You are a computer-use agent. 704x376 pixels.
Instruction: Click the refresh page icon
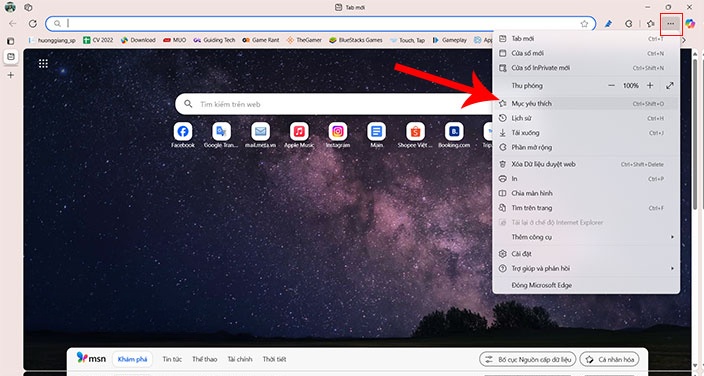click(x=32, y=23)
